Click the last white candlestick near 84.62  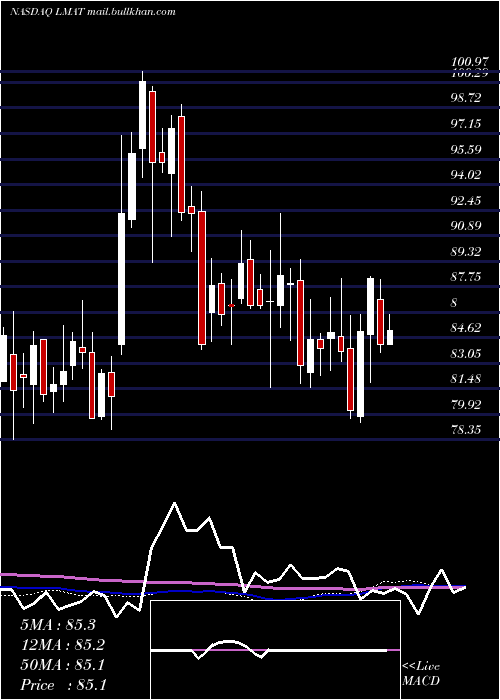(390, 337)
